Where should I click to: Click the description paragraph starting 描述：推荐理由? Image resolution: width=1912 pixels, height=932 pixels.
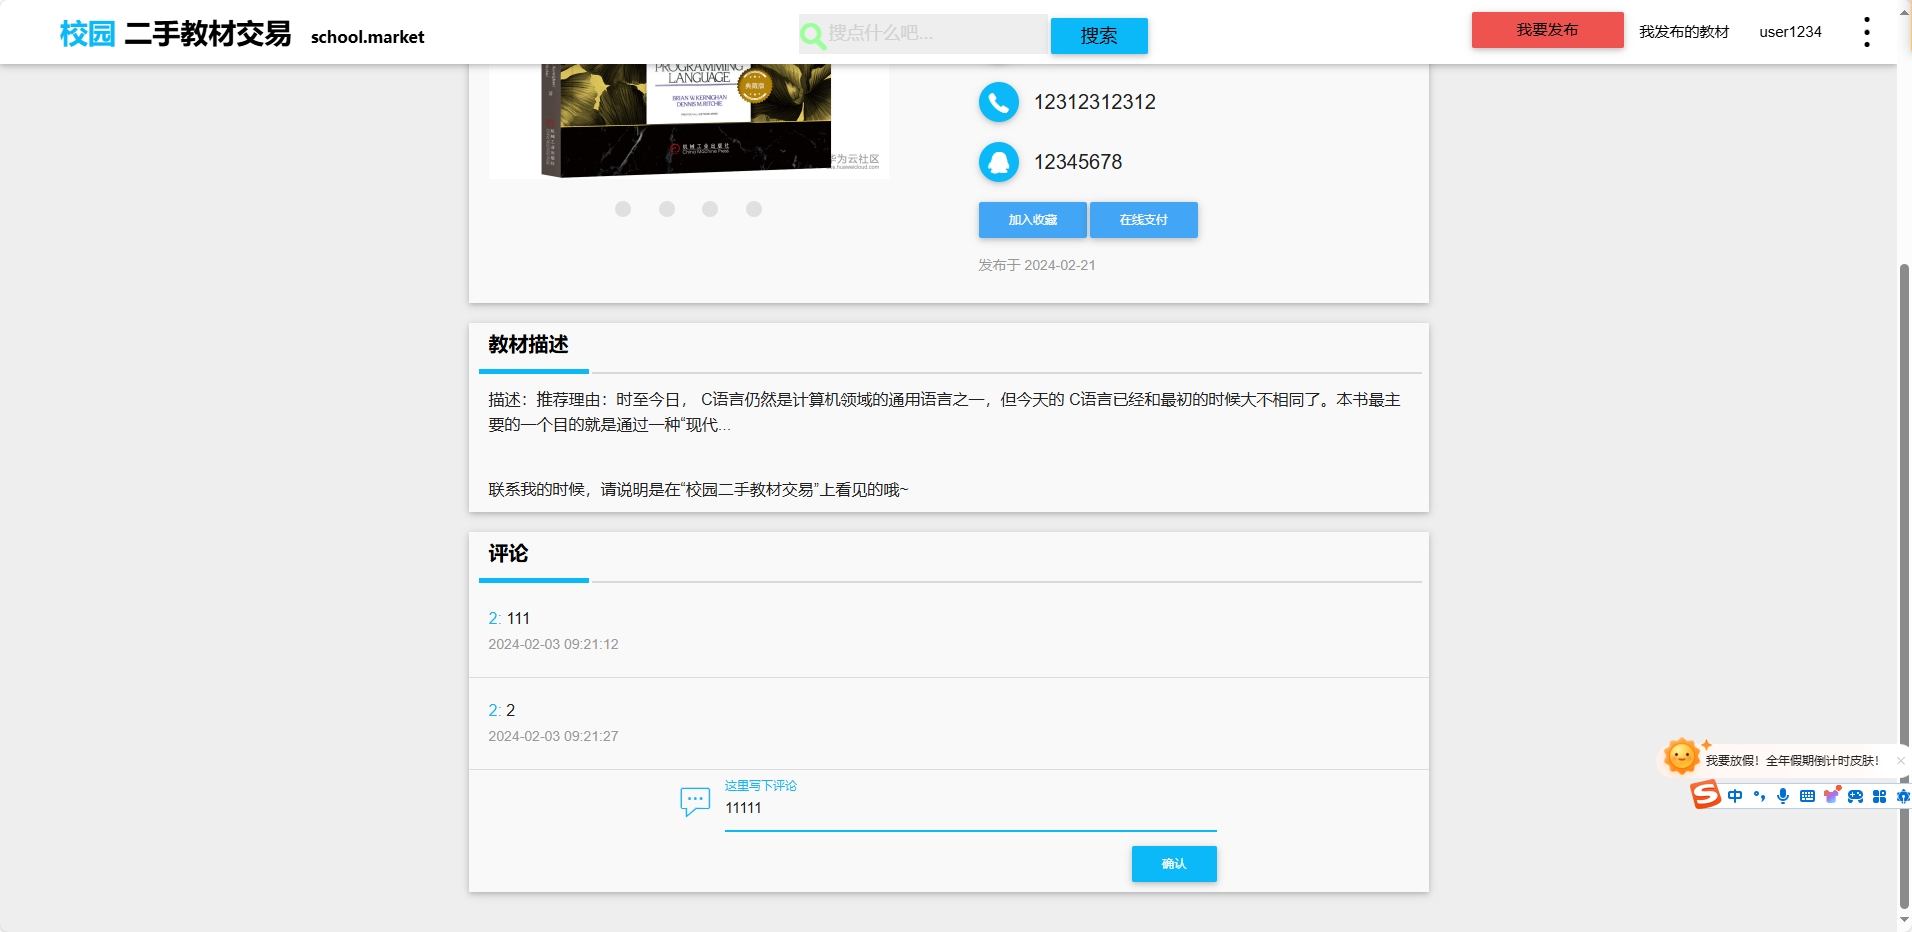point(944,412)
